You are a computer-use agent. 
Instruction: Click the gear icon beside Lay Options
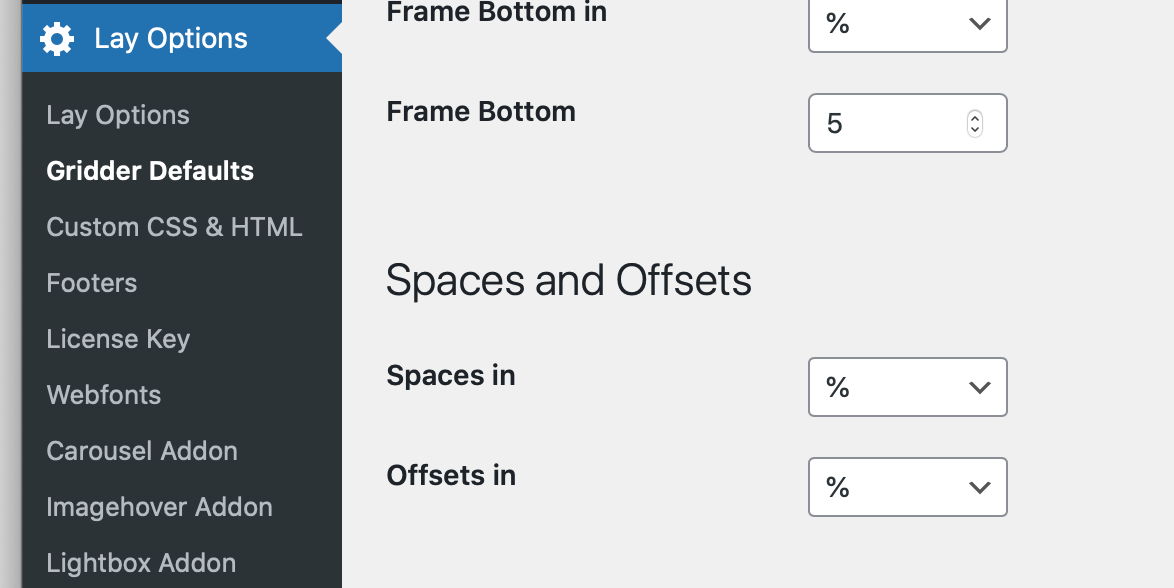57,39
